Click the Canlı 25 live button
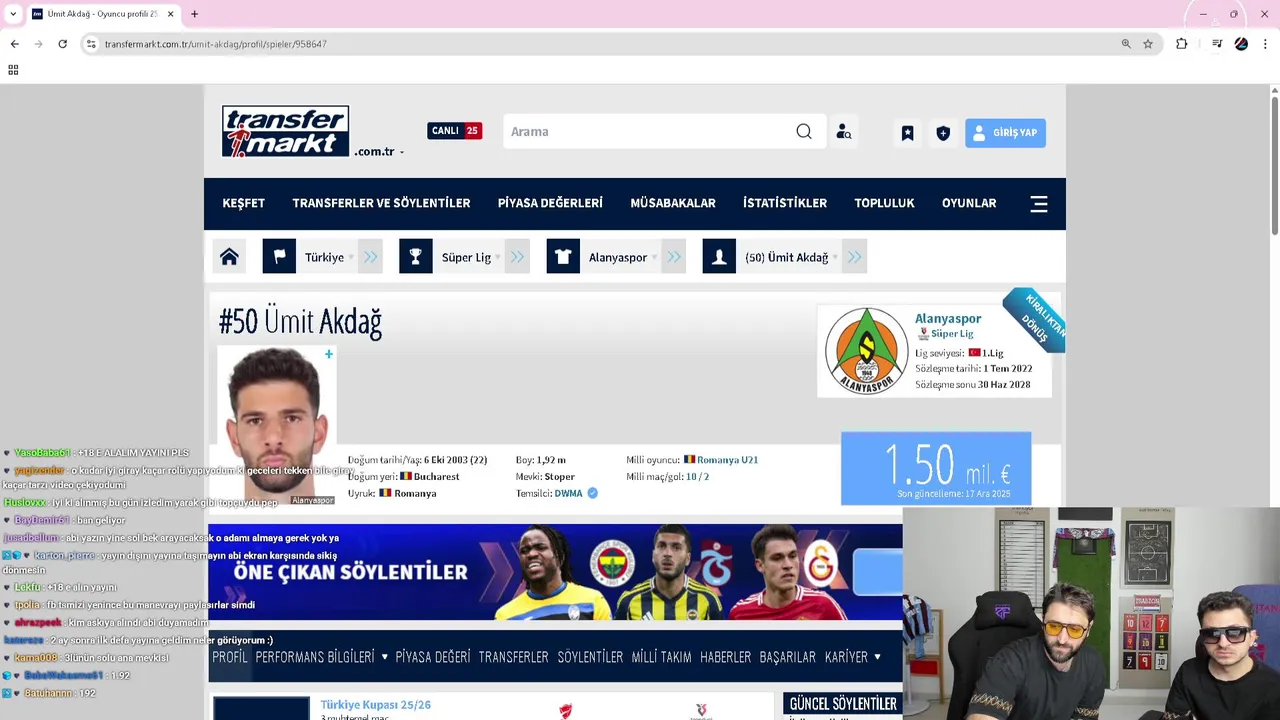The image size is (1280, 720). [455, 131]
